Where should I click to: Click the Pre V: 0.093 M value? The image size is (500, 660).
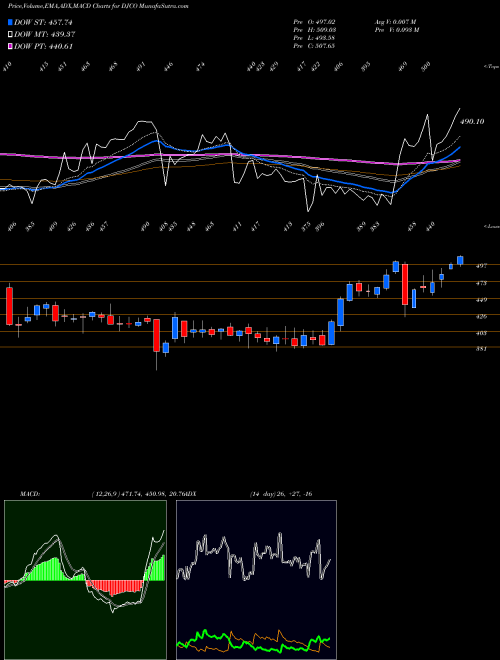[x=396, y=29]
